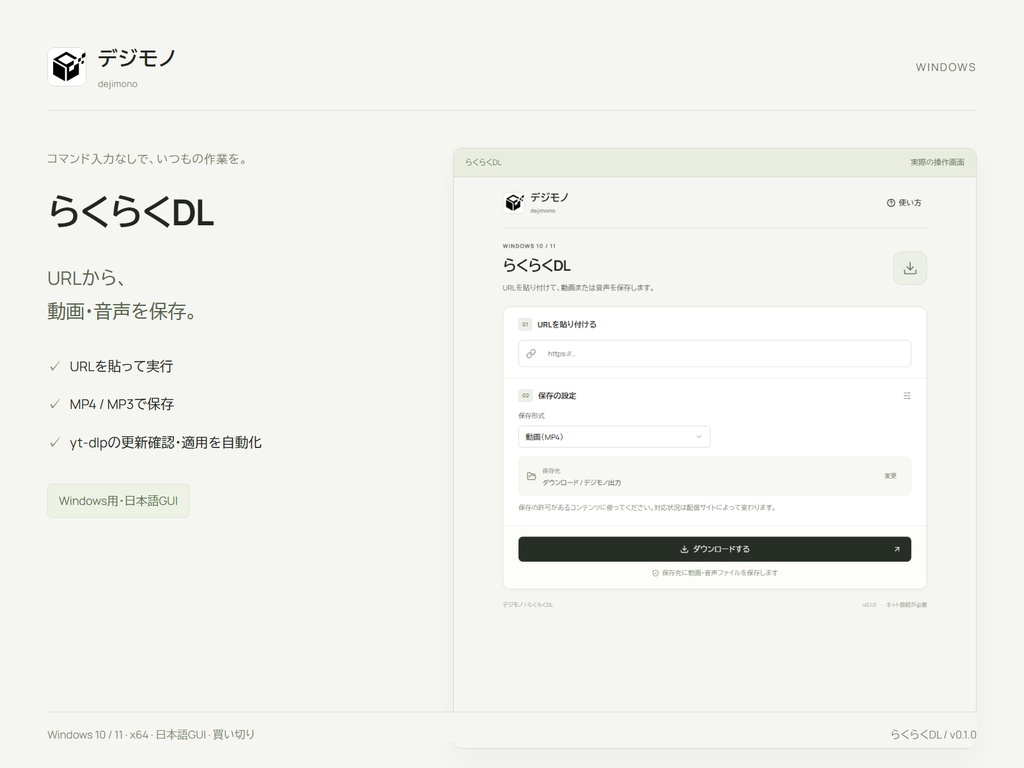The image size is (1024, 768).
Task: Click the link chain icon in the URL field
Action: pos(531,353)
